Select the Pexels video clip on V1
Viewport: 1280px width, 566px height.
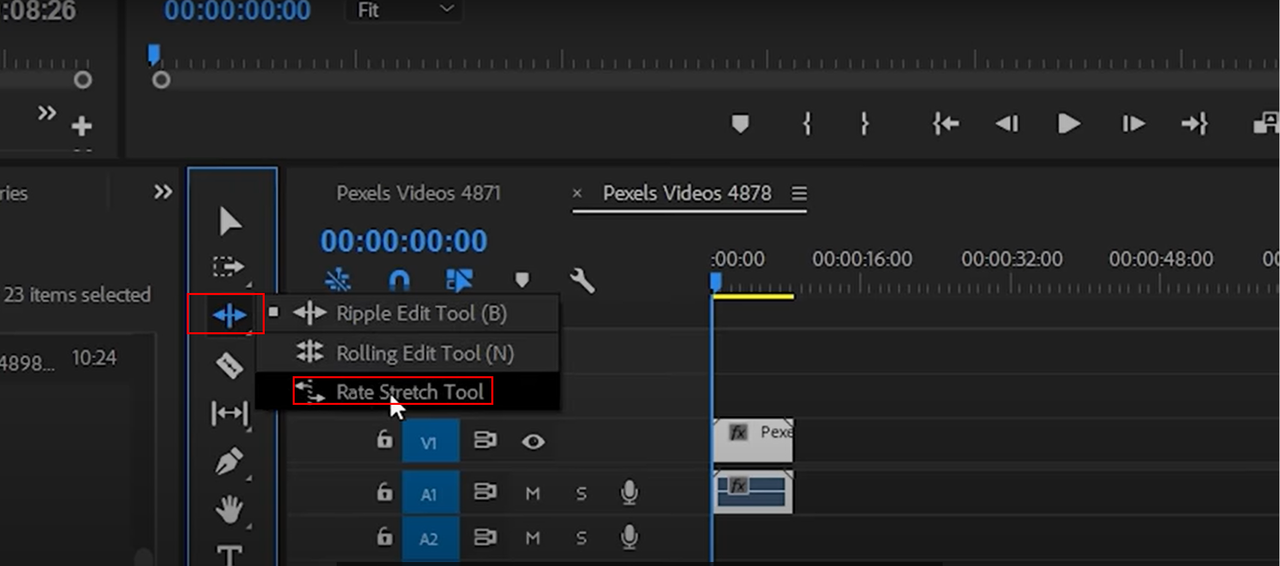pos(753,440)
